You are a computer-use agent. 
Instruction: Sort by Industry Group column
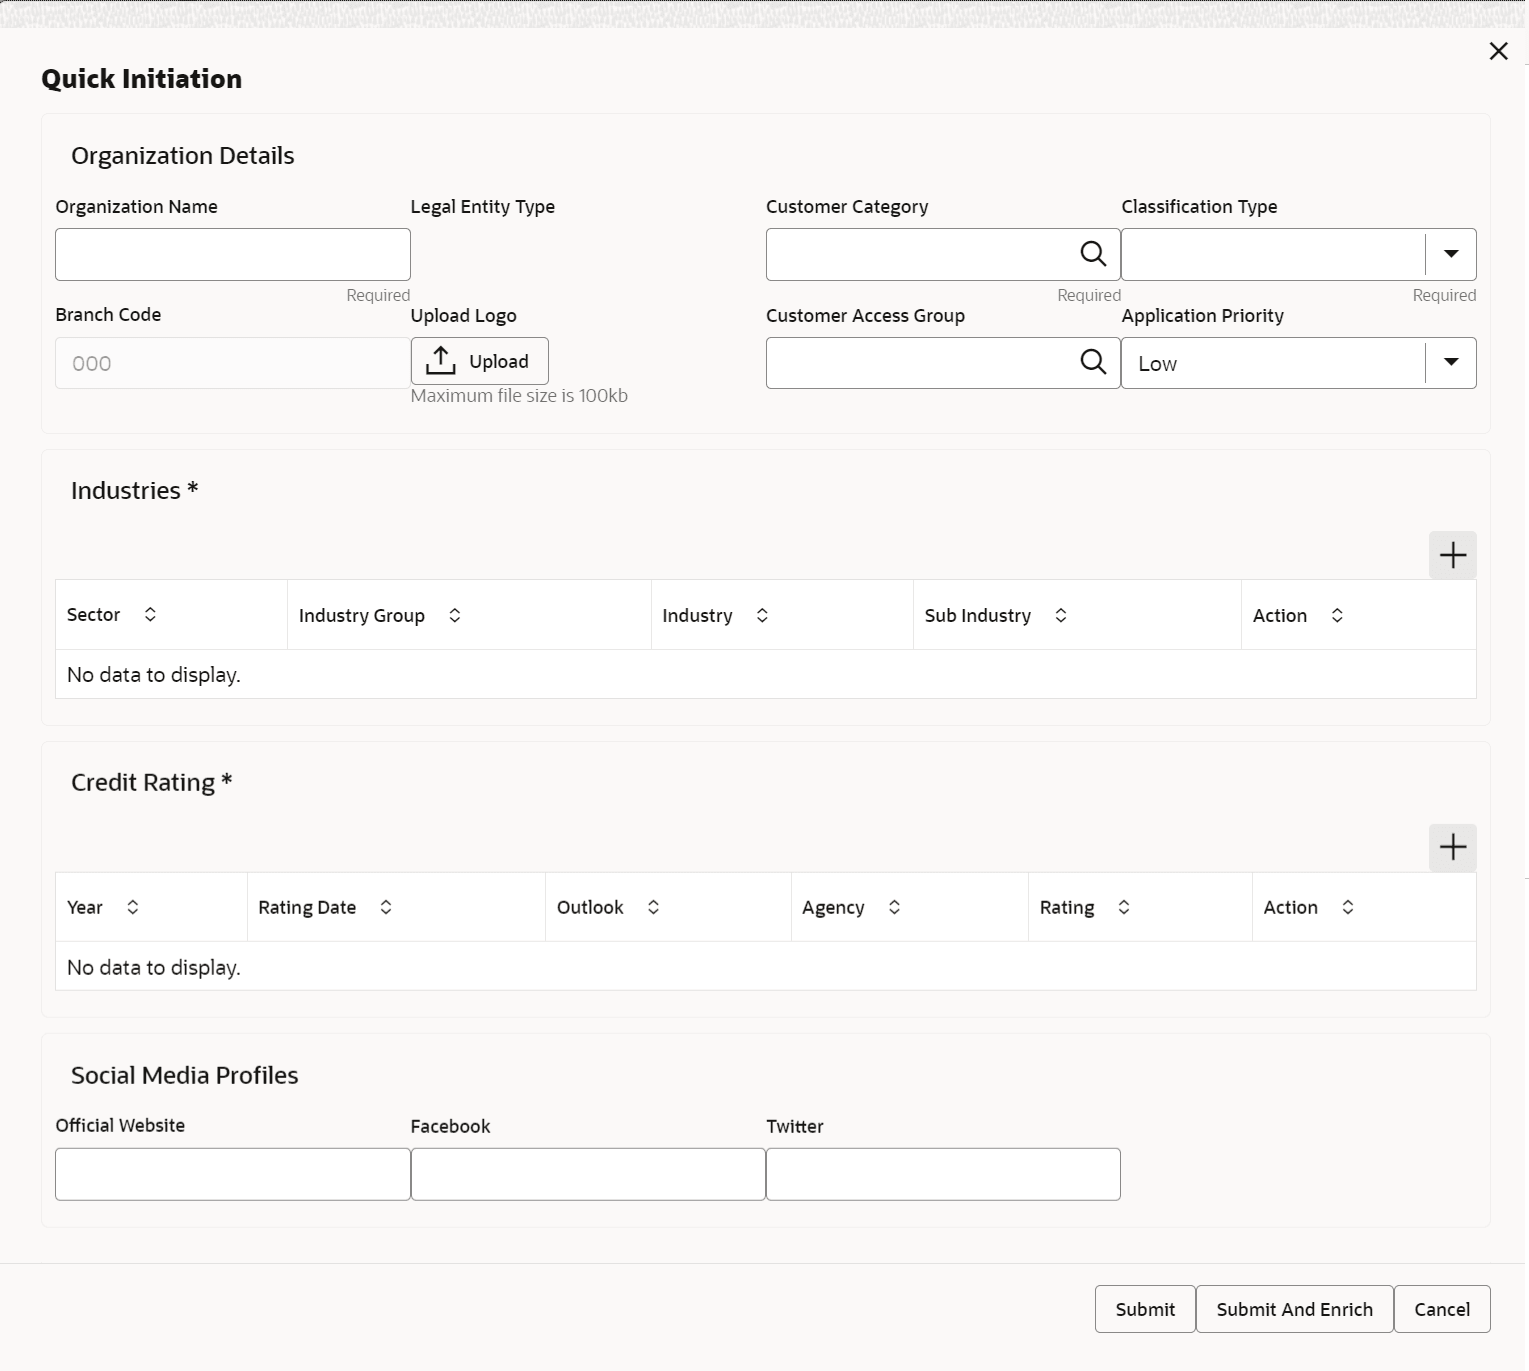(454, 615)
